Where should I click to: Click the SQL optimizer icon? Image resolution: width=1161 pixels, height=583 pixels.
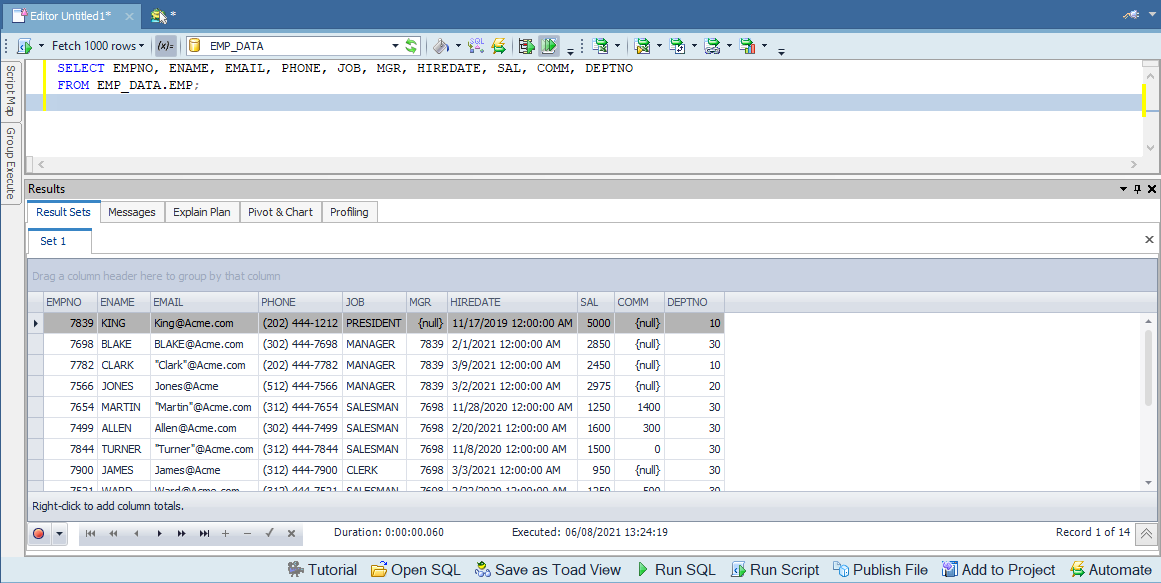[476, 46]
